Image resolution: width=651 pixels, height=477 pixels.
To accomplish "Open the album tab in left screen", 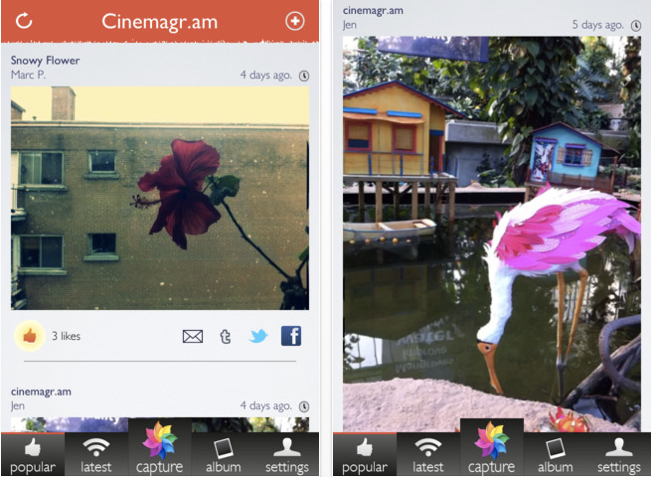I will [223, 454].
